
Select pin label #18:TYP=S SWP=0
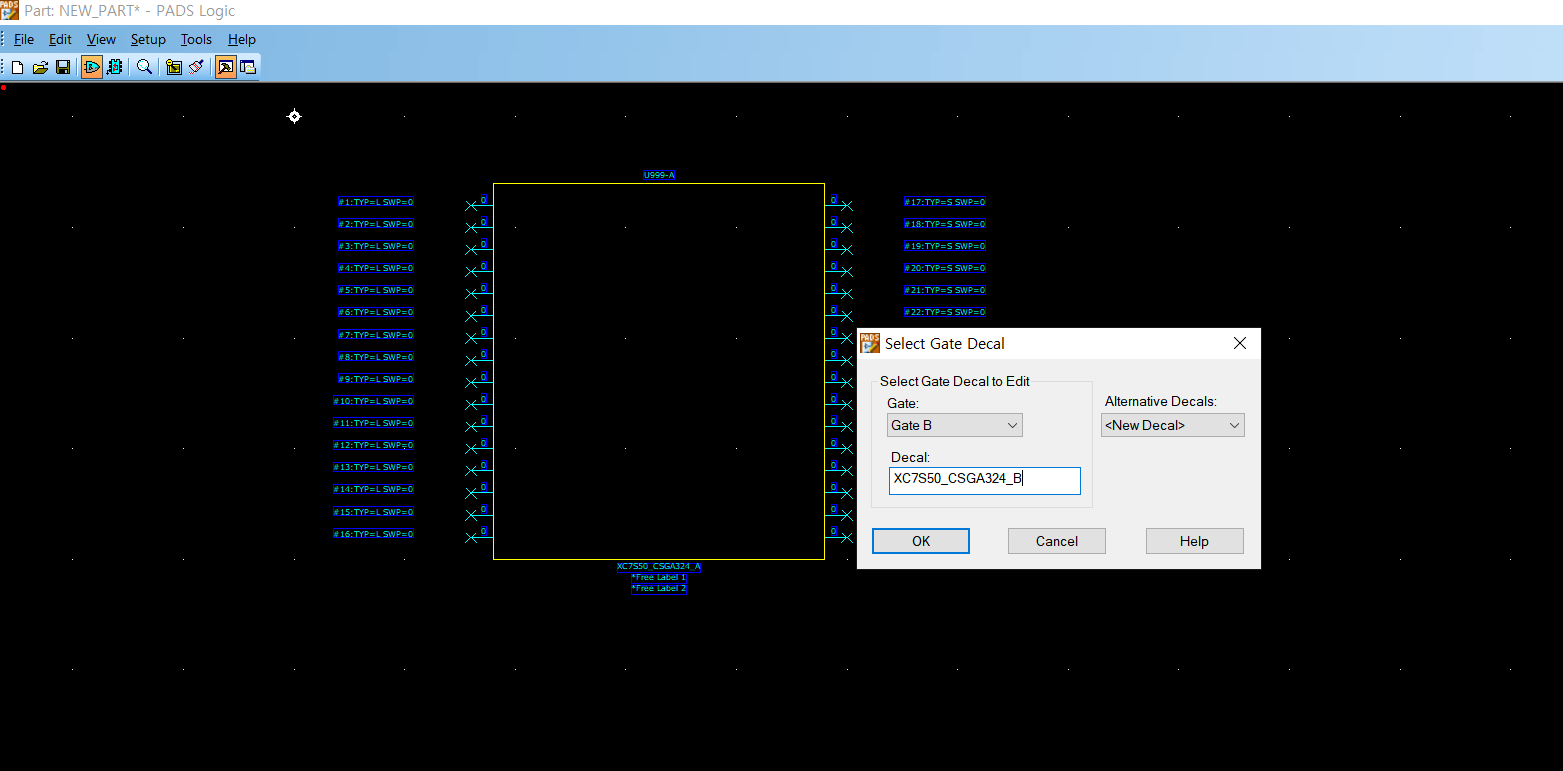pos(945,224)
